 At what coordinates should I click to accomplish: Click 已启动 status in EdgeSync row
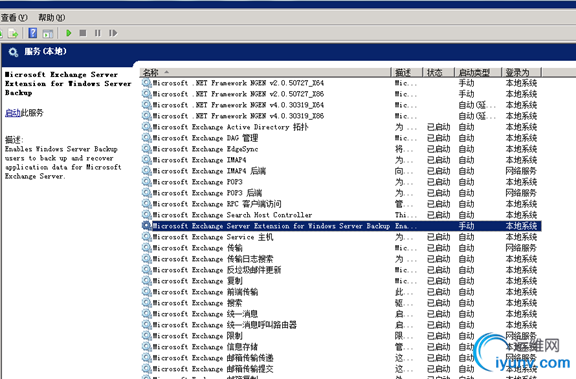click(x=438, y=149)
